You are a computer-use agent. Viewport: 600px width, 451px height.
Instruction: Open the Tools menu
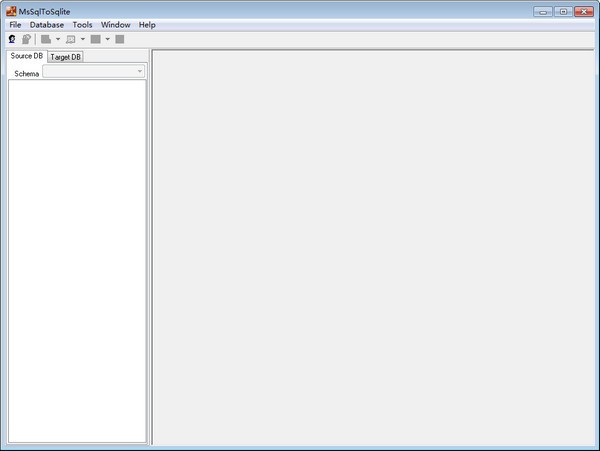[82, 24]
